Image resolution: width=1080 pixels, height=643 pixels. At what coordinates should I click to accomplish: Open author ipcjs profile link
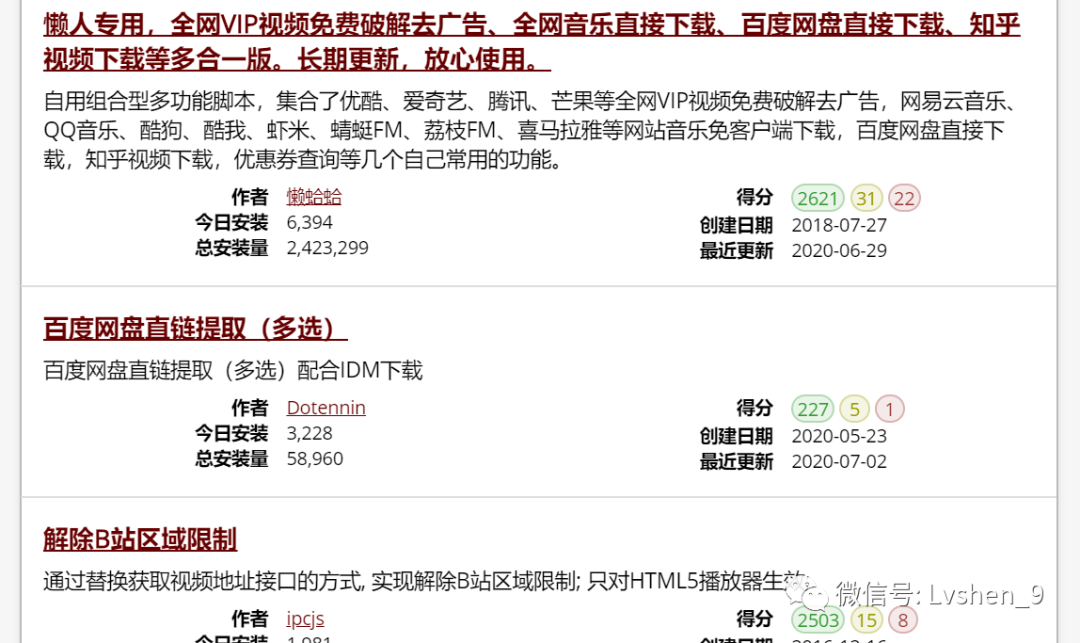pos(305,618)
